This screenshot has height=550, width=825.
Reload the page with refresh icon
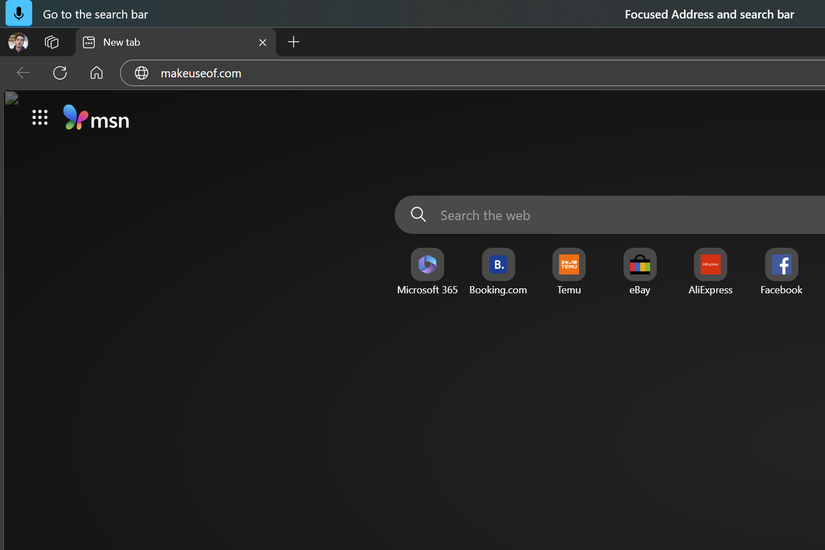60,73
